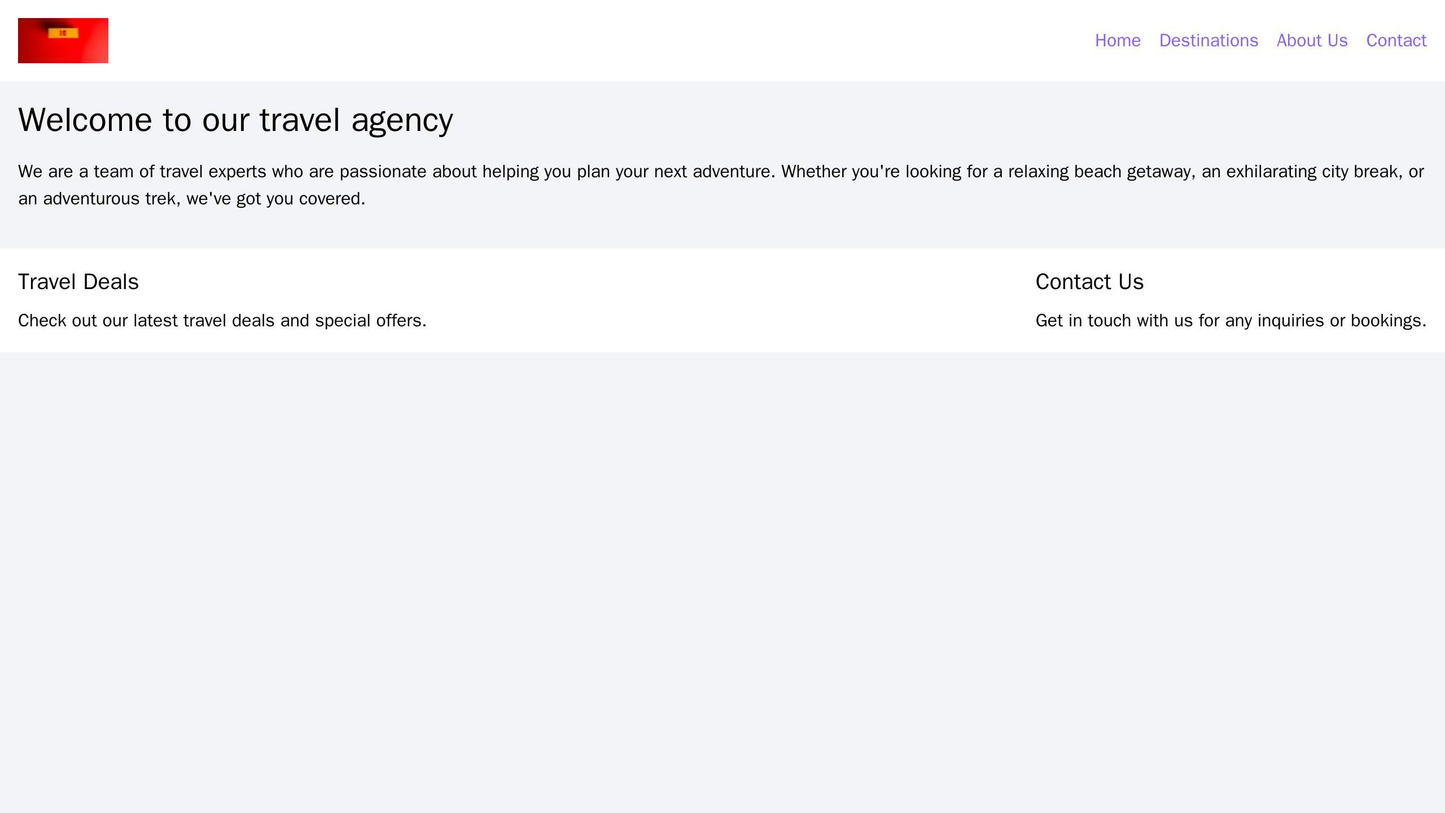
Task: Select the Contact Us heading
Action: tap(1089, 282)
